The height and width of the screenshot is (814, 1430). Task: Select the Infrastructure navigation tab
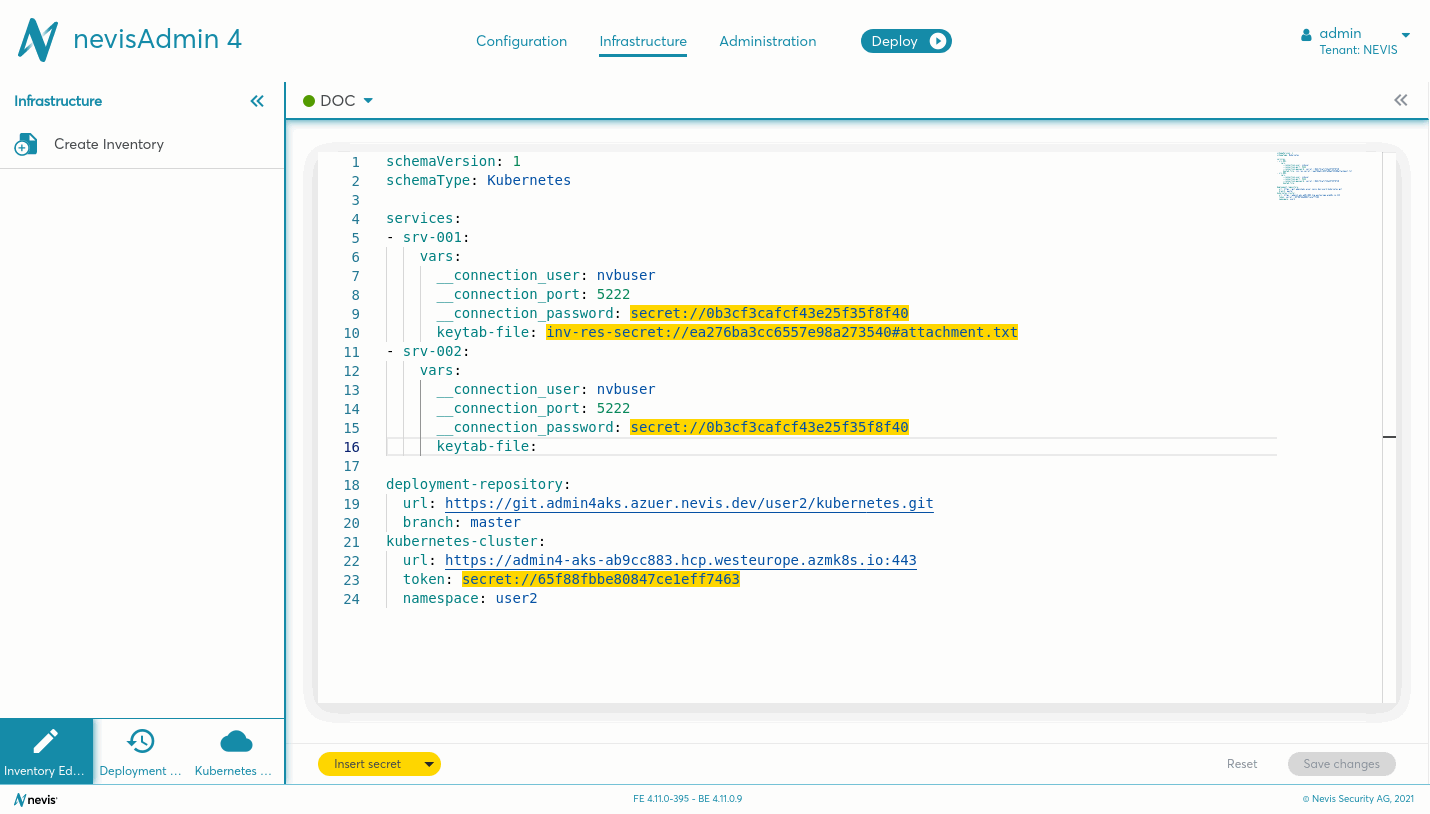[643, 41]
